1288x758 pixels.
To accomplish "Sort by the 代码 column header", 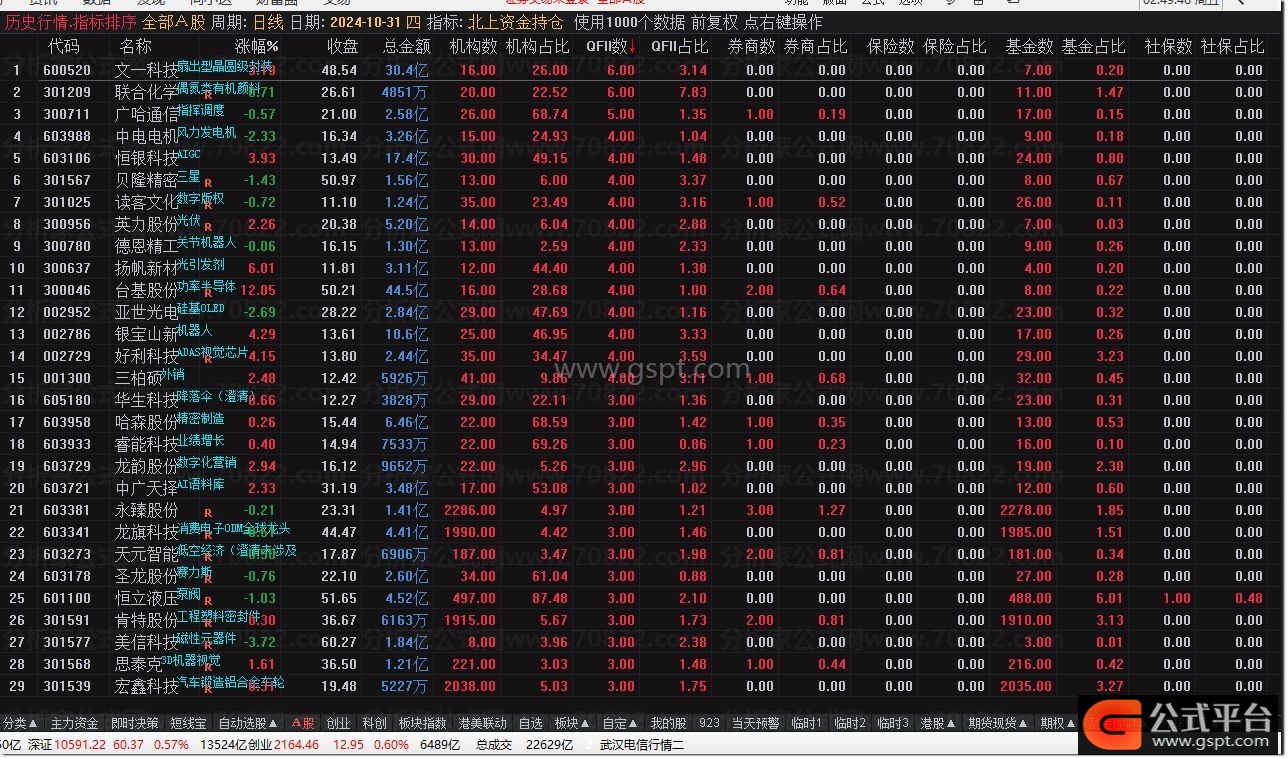I will (63, 46).
